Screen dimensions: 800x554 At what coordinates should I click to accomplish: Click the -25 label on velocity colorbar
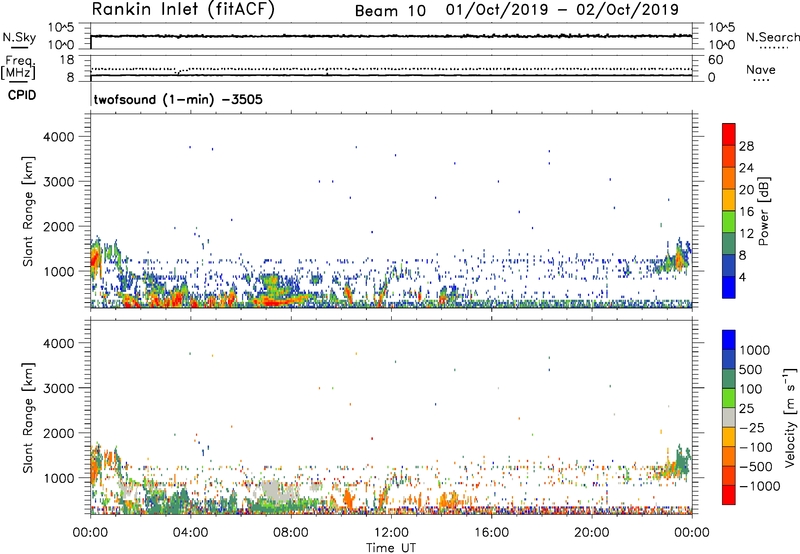click(752, 427)
